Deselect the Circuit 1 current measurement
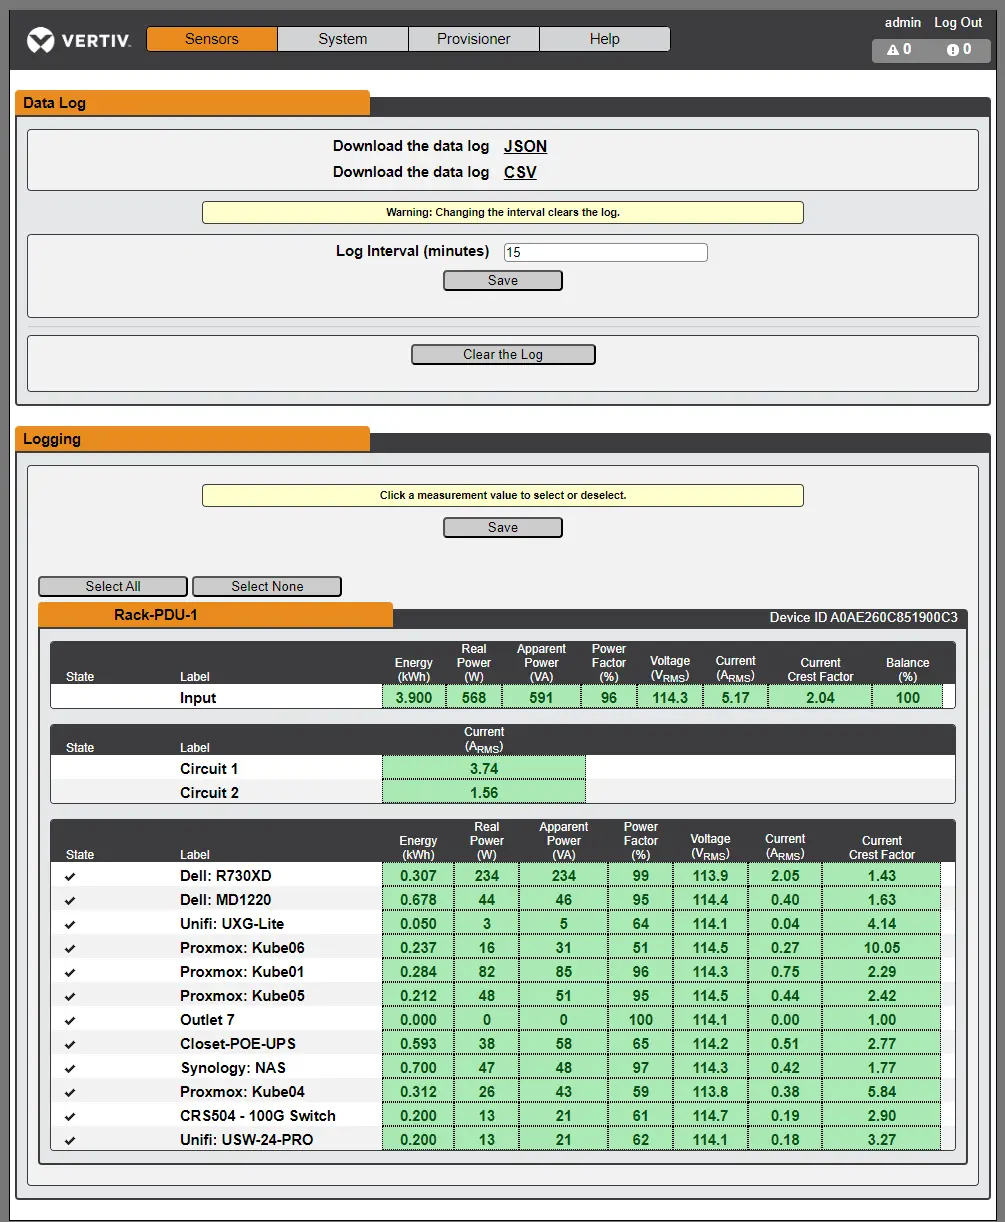 tap(484, 769)
